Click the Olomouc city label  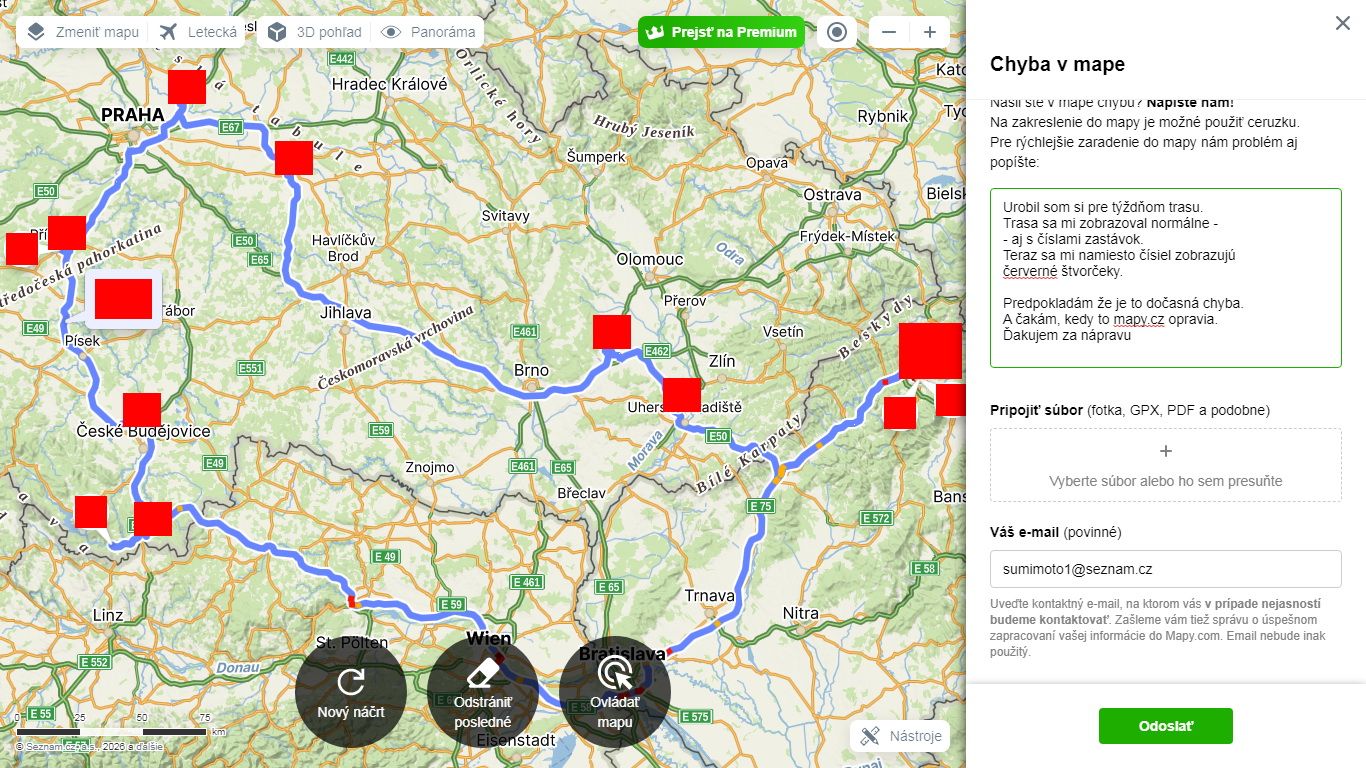point(650,259)
